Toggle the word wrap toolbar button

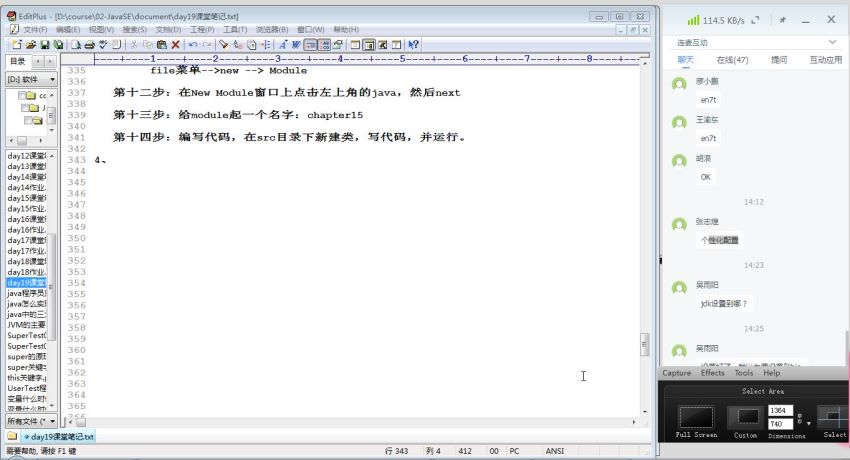(x=311, y=44)
